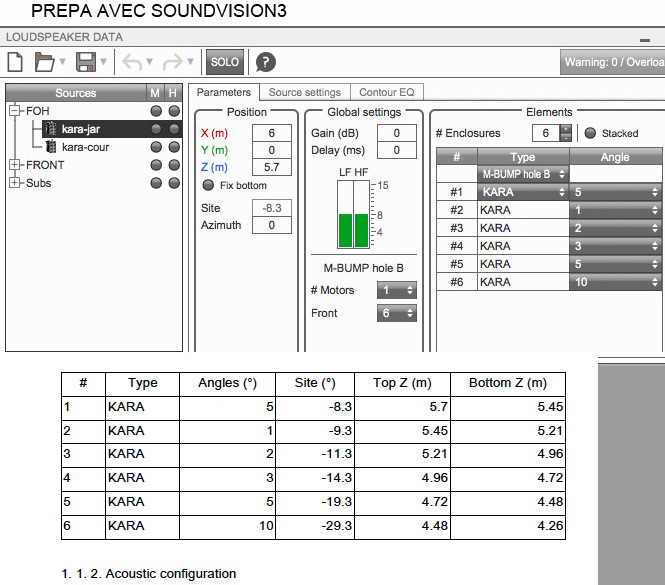Screen dimensions: 665x585
Task: Click the Y (m) position field
Action: click(271, 150)
